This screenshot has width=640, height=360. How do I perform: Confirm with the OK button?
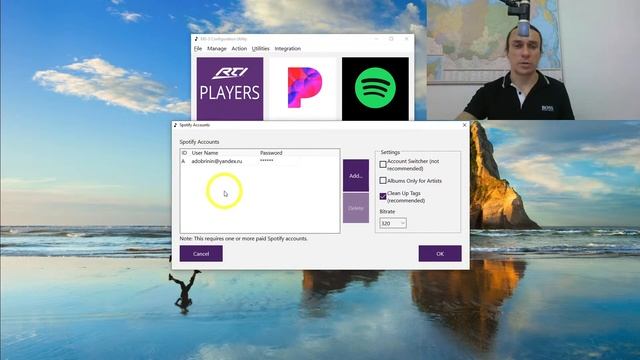coord(440,253)
